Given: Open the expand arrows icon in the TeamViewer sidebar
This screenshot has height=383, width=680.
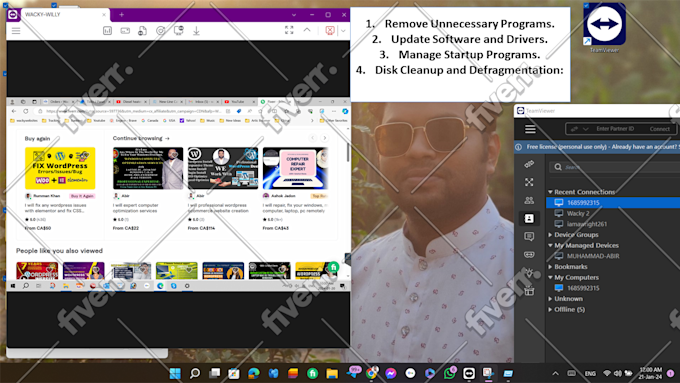Looking at the screenshot, I should [529, 182].
